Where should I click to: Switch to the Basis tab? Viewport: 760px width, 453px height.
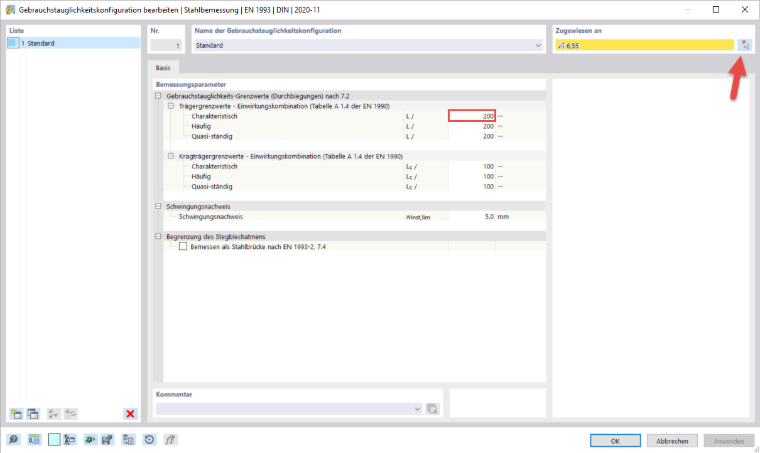(163, 68)
